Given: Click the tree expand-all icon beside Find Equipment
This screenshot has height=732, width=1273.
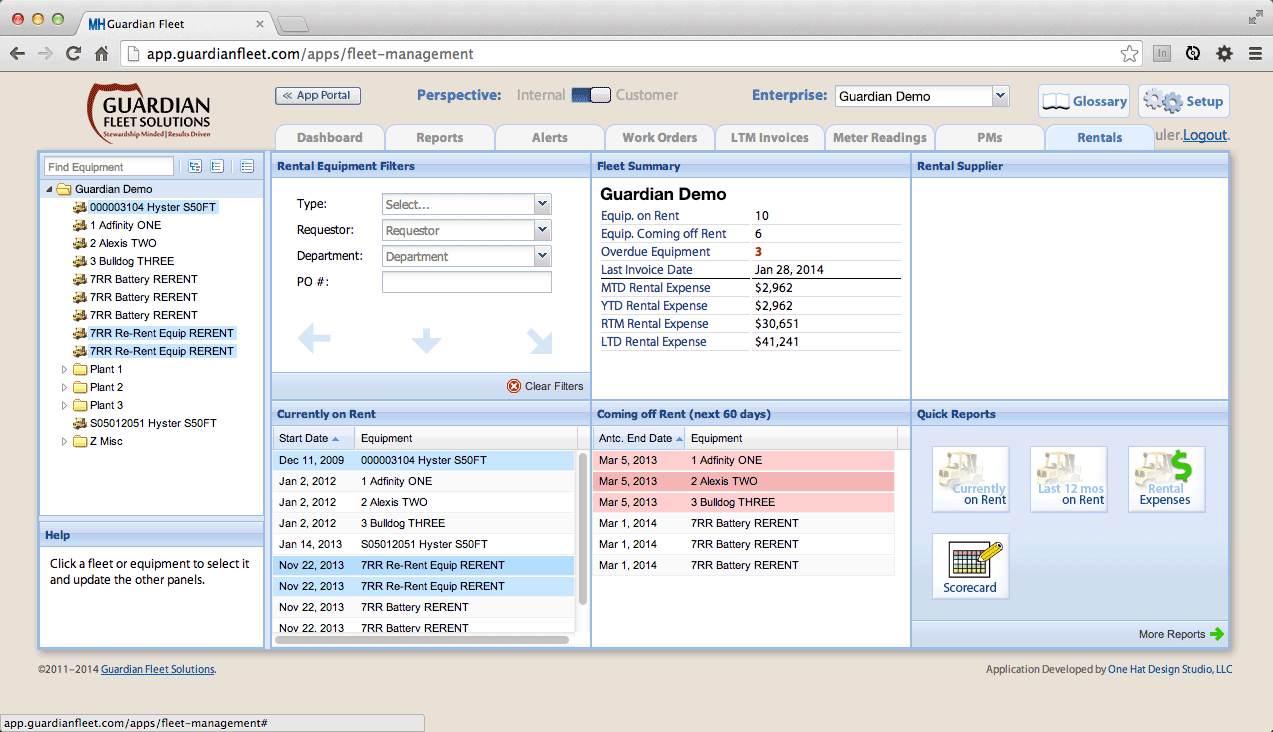Looking at the screenshot, I should [x=194, y=167].
